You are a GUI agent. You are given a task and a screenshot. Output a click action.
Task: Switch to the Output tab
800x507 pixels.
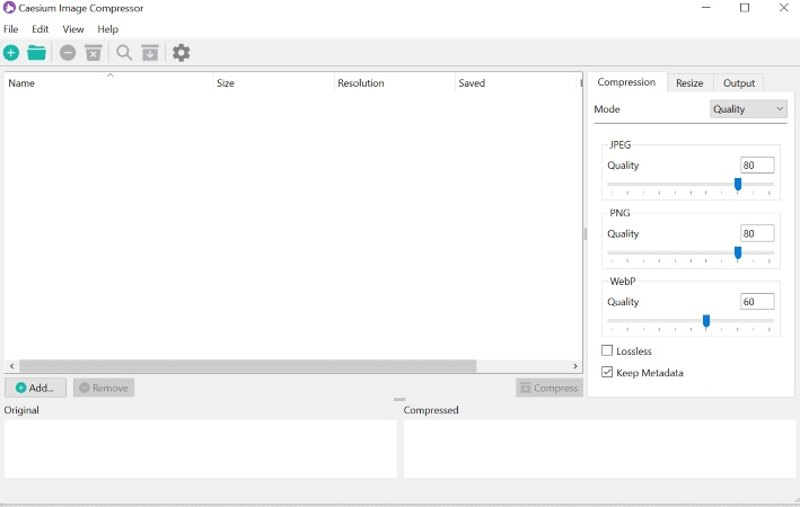click(x=738, y=83)
